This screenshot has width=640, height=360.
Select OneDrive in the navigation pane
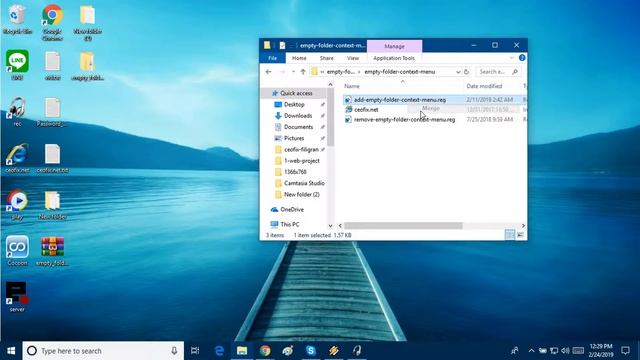(x=292, y=209)
